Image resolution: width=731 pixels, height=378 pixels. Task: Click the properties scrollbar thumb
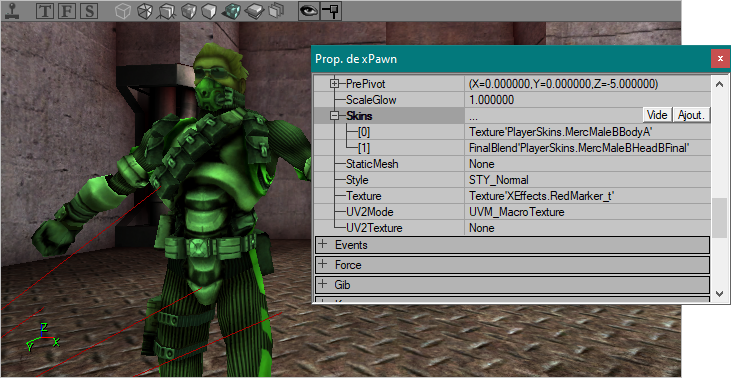click(719, 218)
